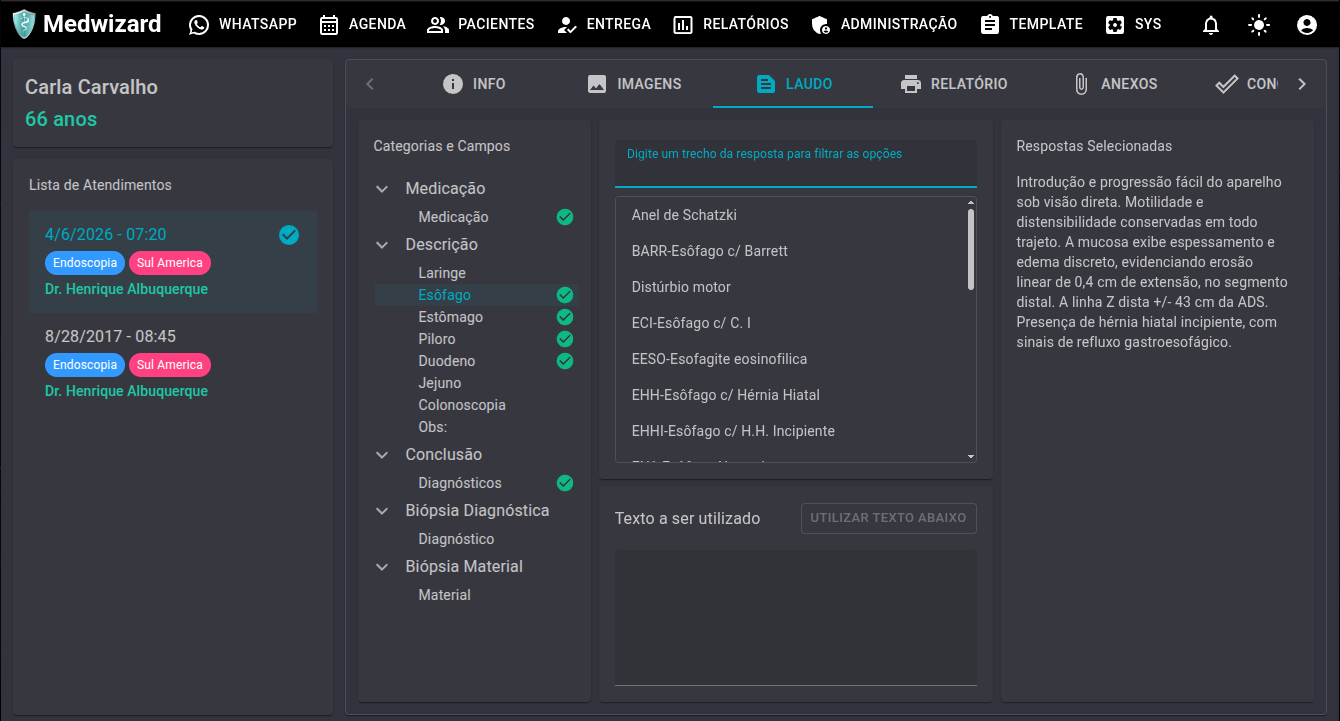Click the options list scrollbar thumb
This screenshot has height=721, width=1340.
pos(971,249)
